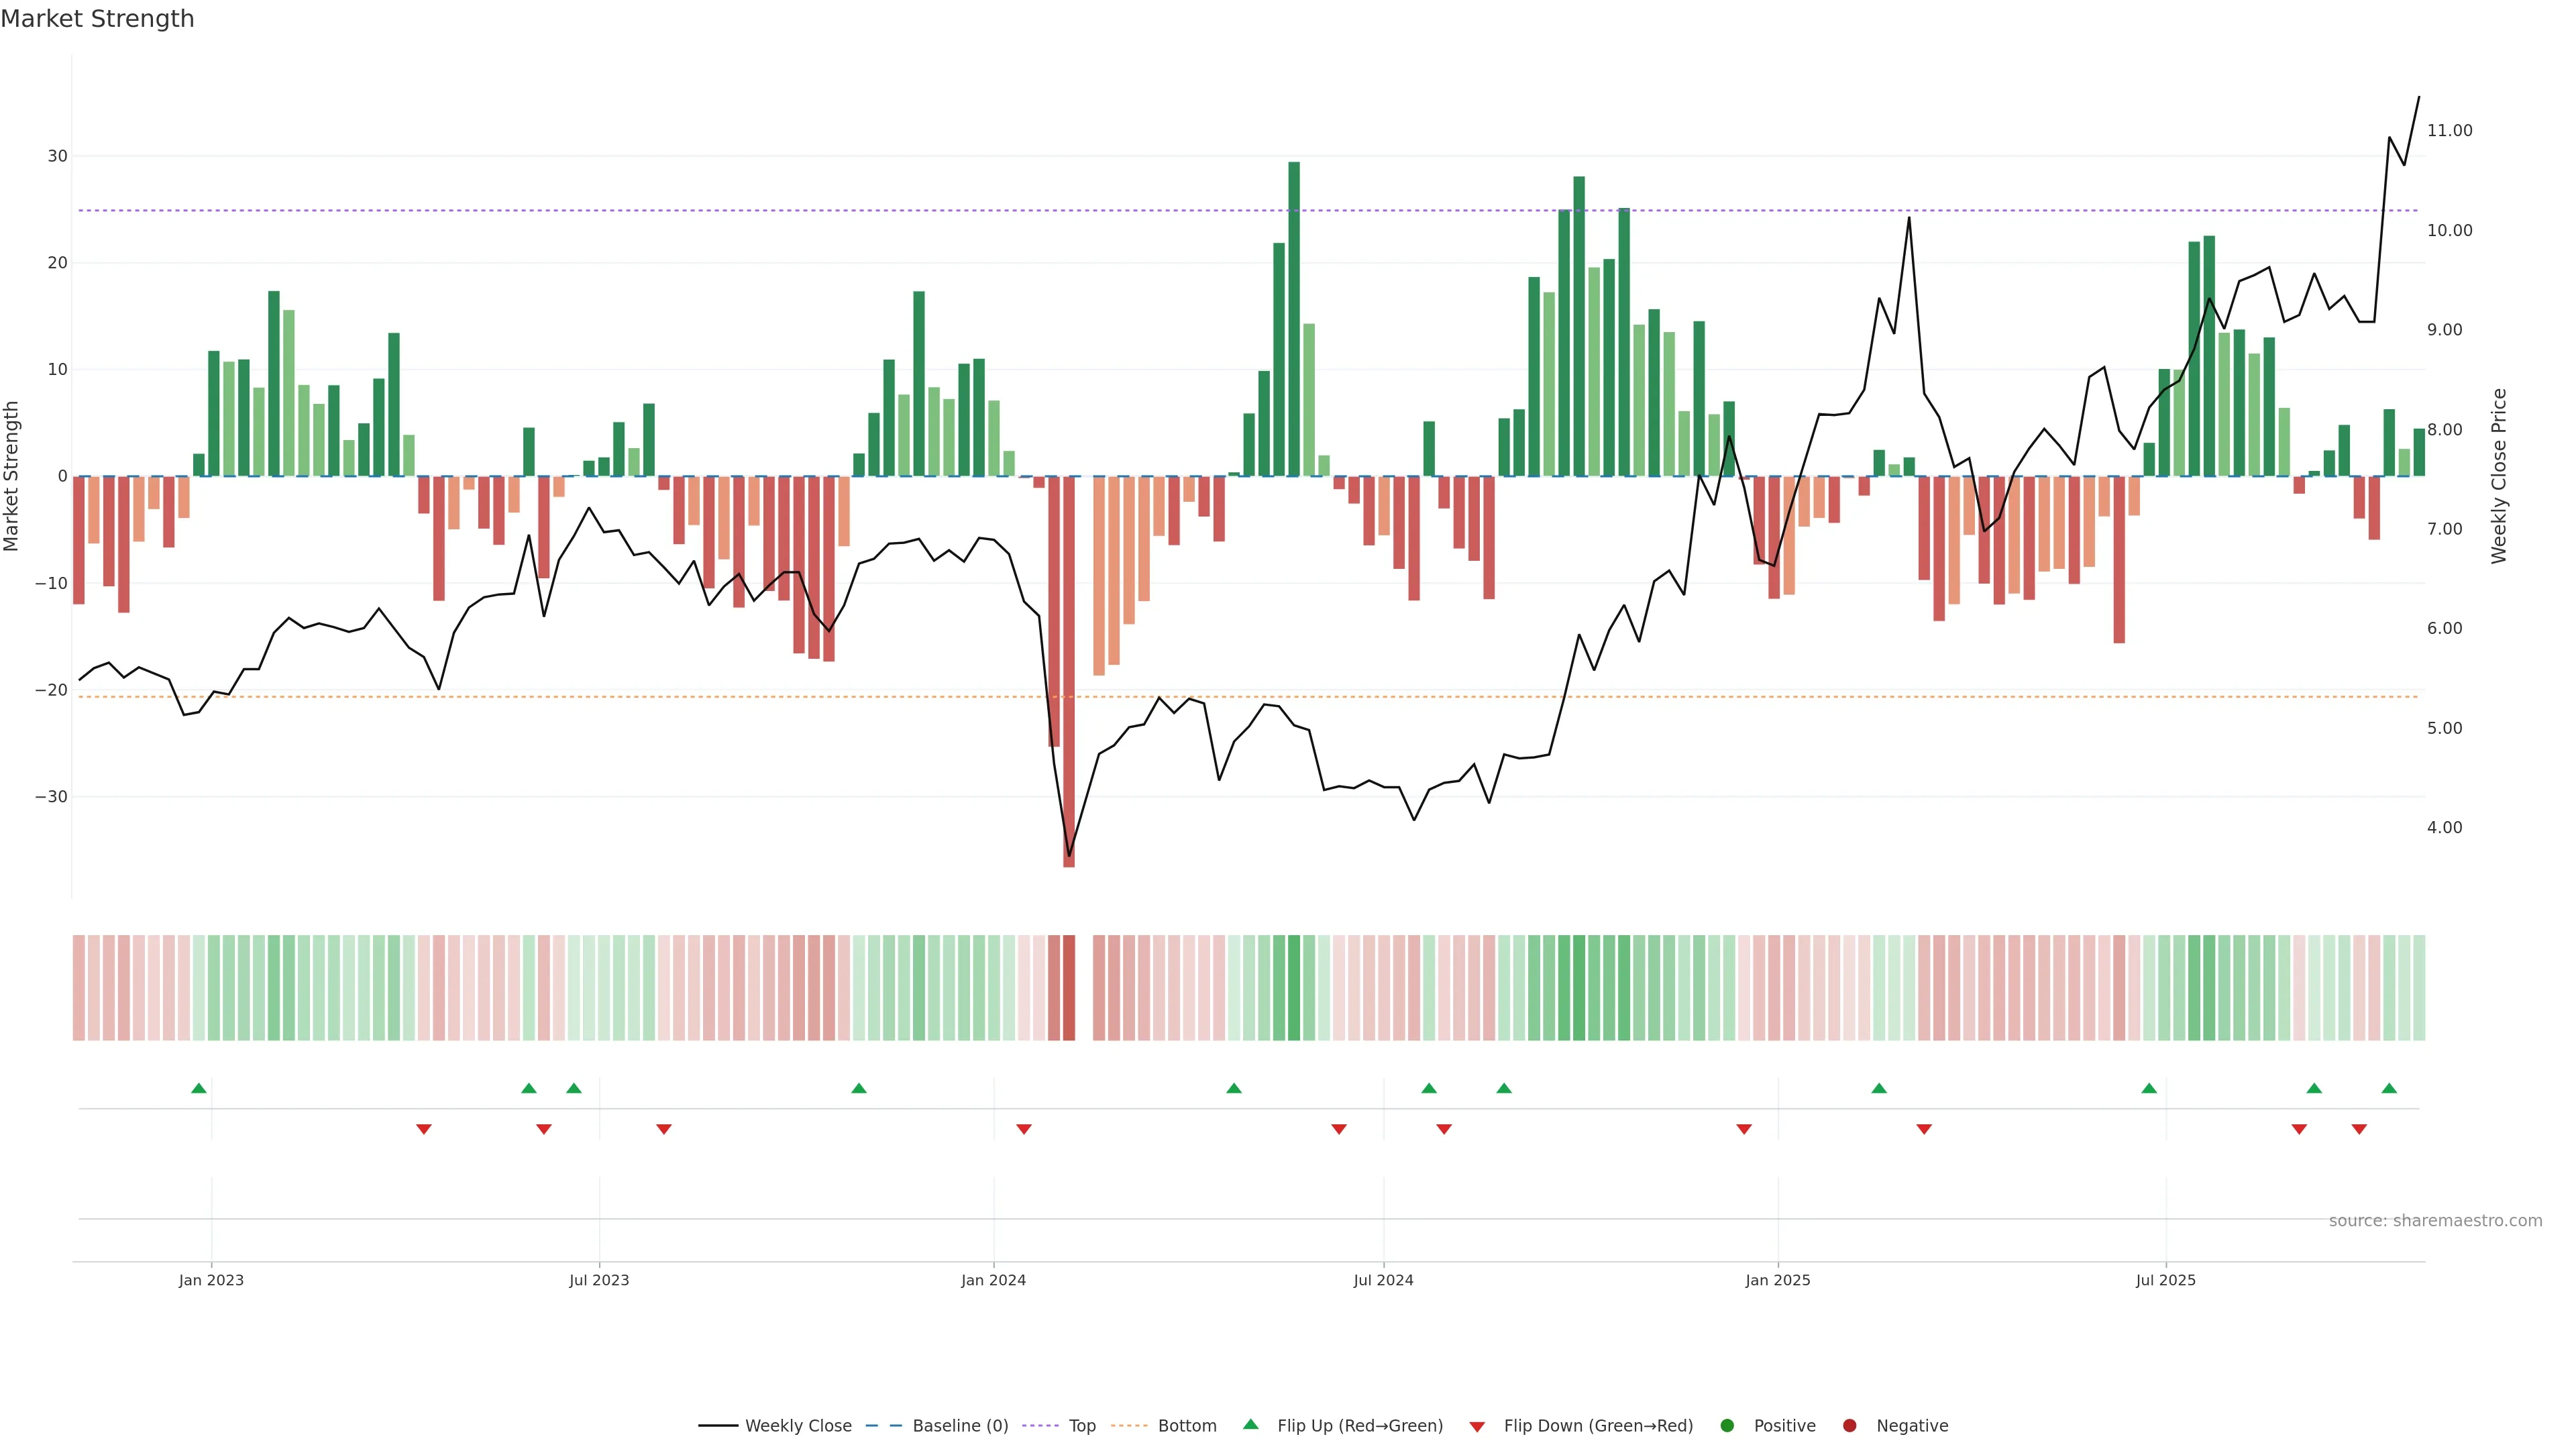Click the source: sharemaestro.com text
Image resolution: width=2576 pixels, height=1449 pixels.
pyautogui.click(x=2435, y=1221)
